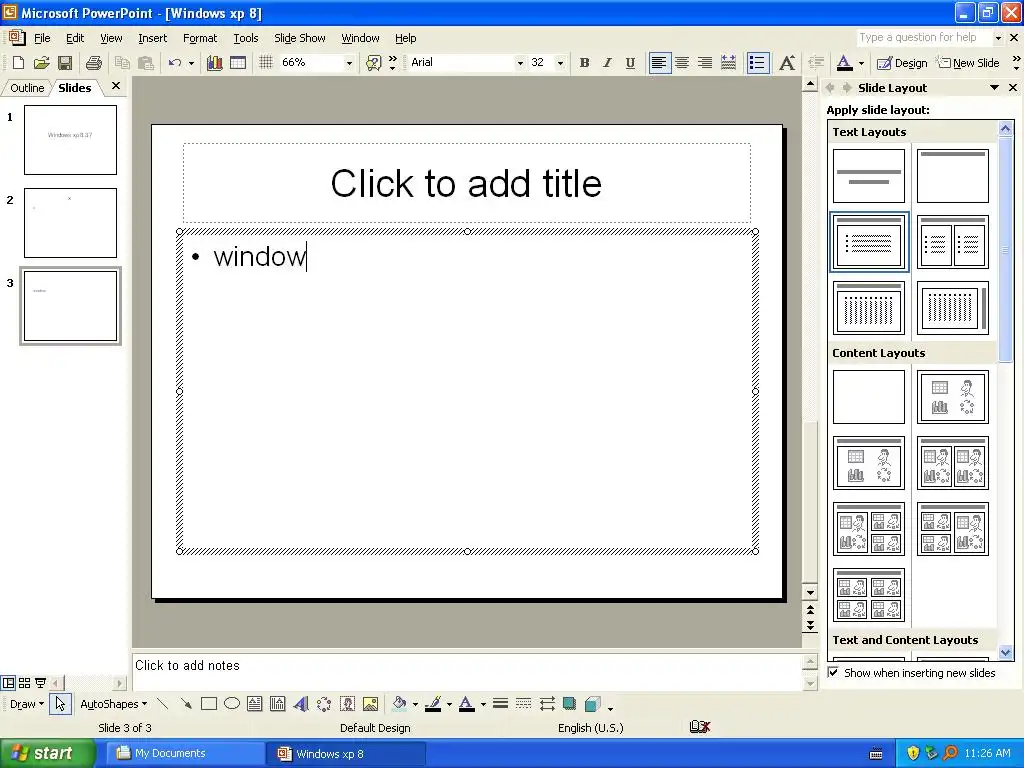The height and width of the screenshot is (768, 1024).
Task: Click the Vertical Text Box tool
Action: pos(278,703)
